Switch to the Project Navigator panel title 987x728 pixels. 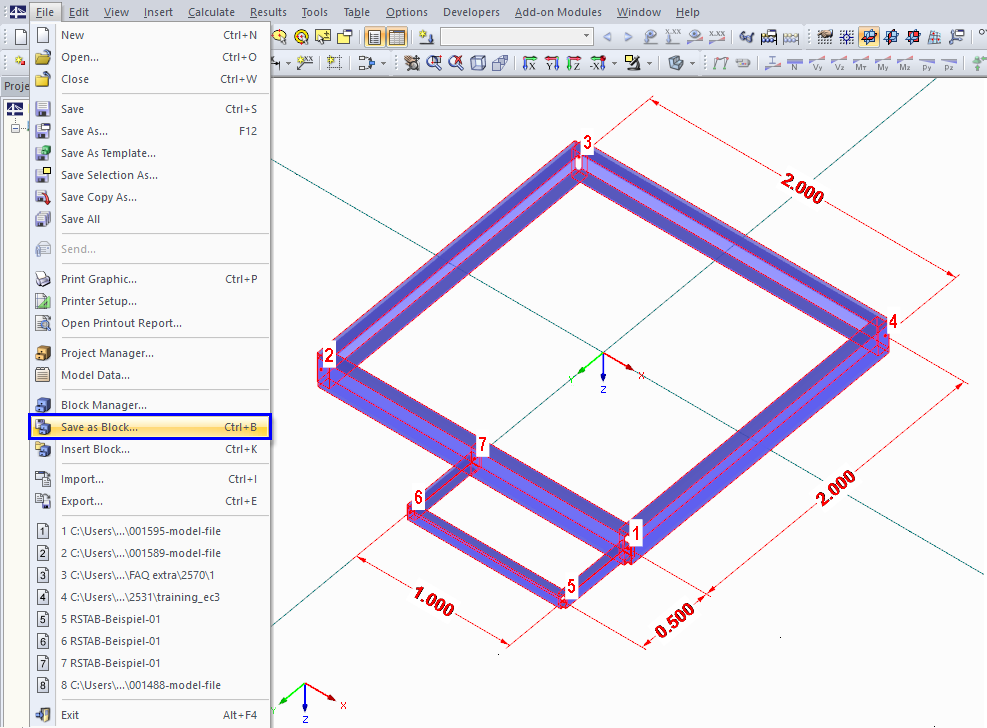click(x=16, y=86)
